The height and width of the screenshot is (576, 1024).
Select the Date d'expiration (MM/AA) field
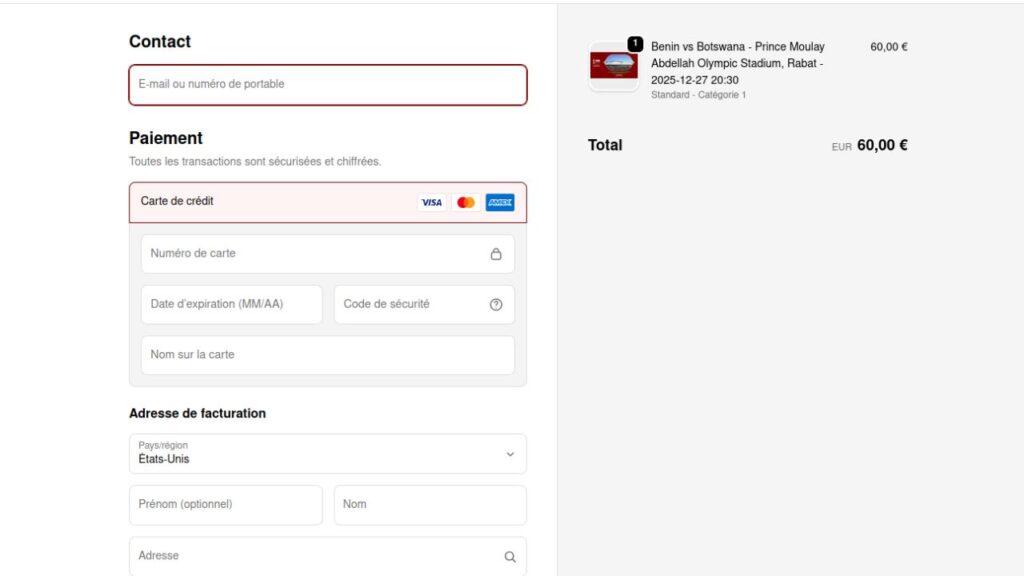click(x=231, y=305)
